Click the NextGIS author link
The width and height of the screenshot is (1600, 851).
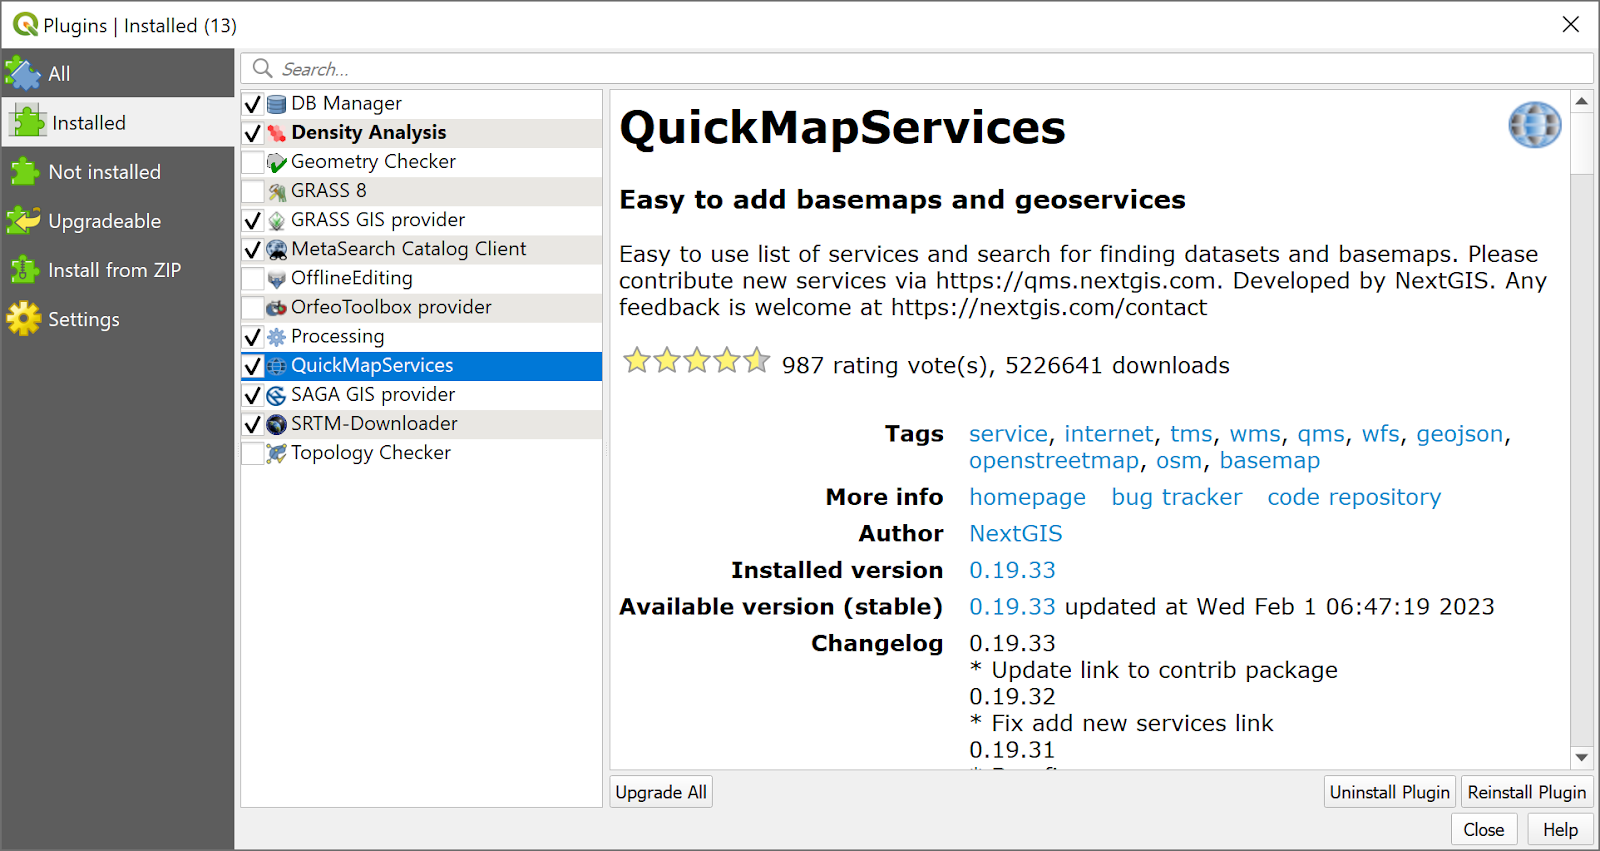coord(1015,533)
